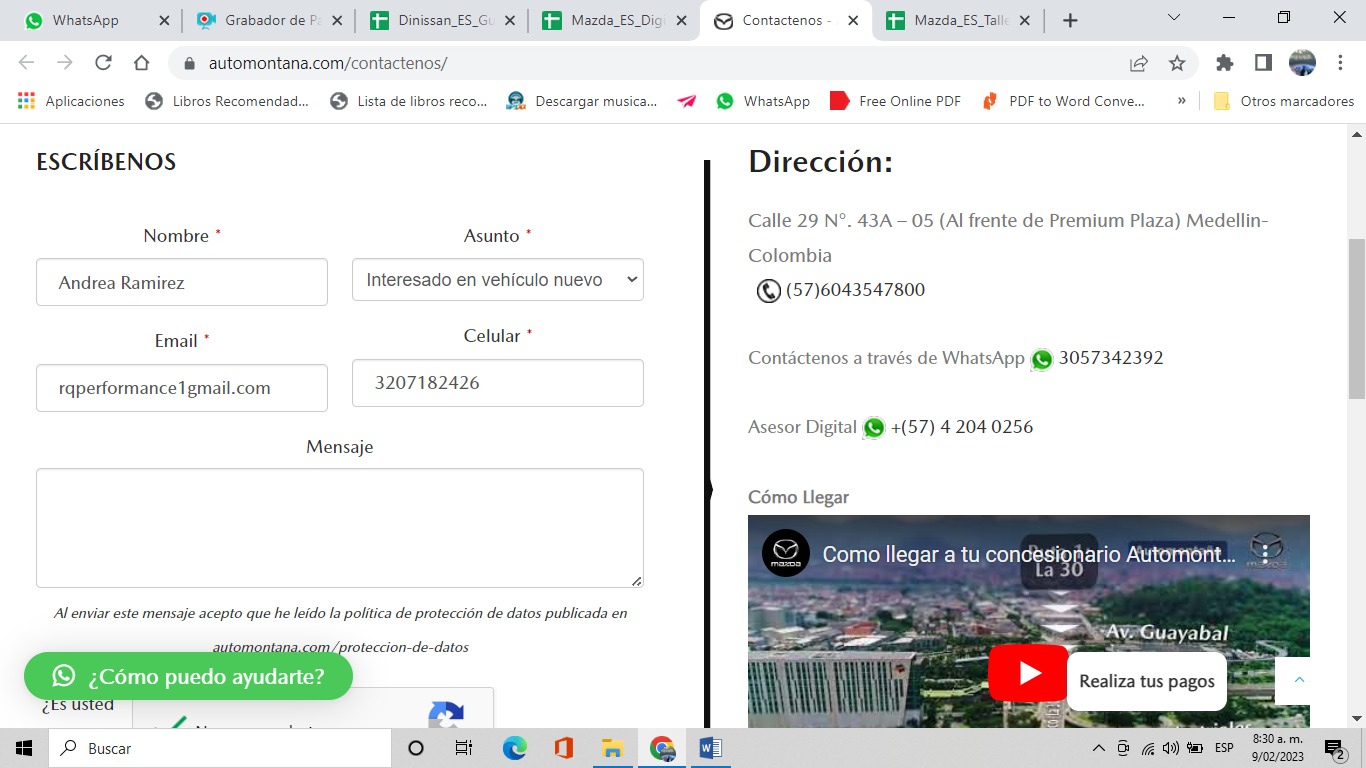Switch to the Mazda_ES_Talle tab
Screen dimensions: 1366x768
click(957, 20)
